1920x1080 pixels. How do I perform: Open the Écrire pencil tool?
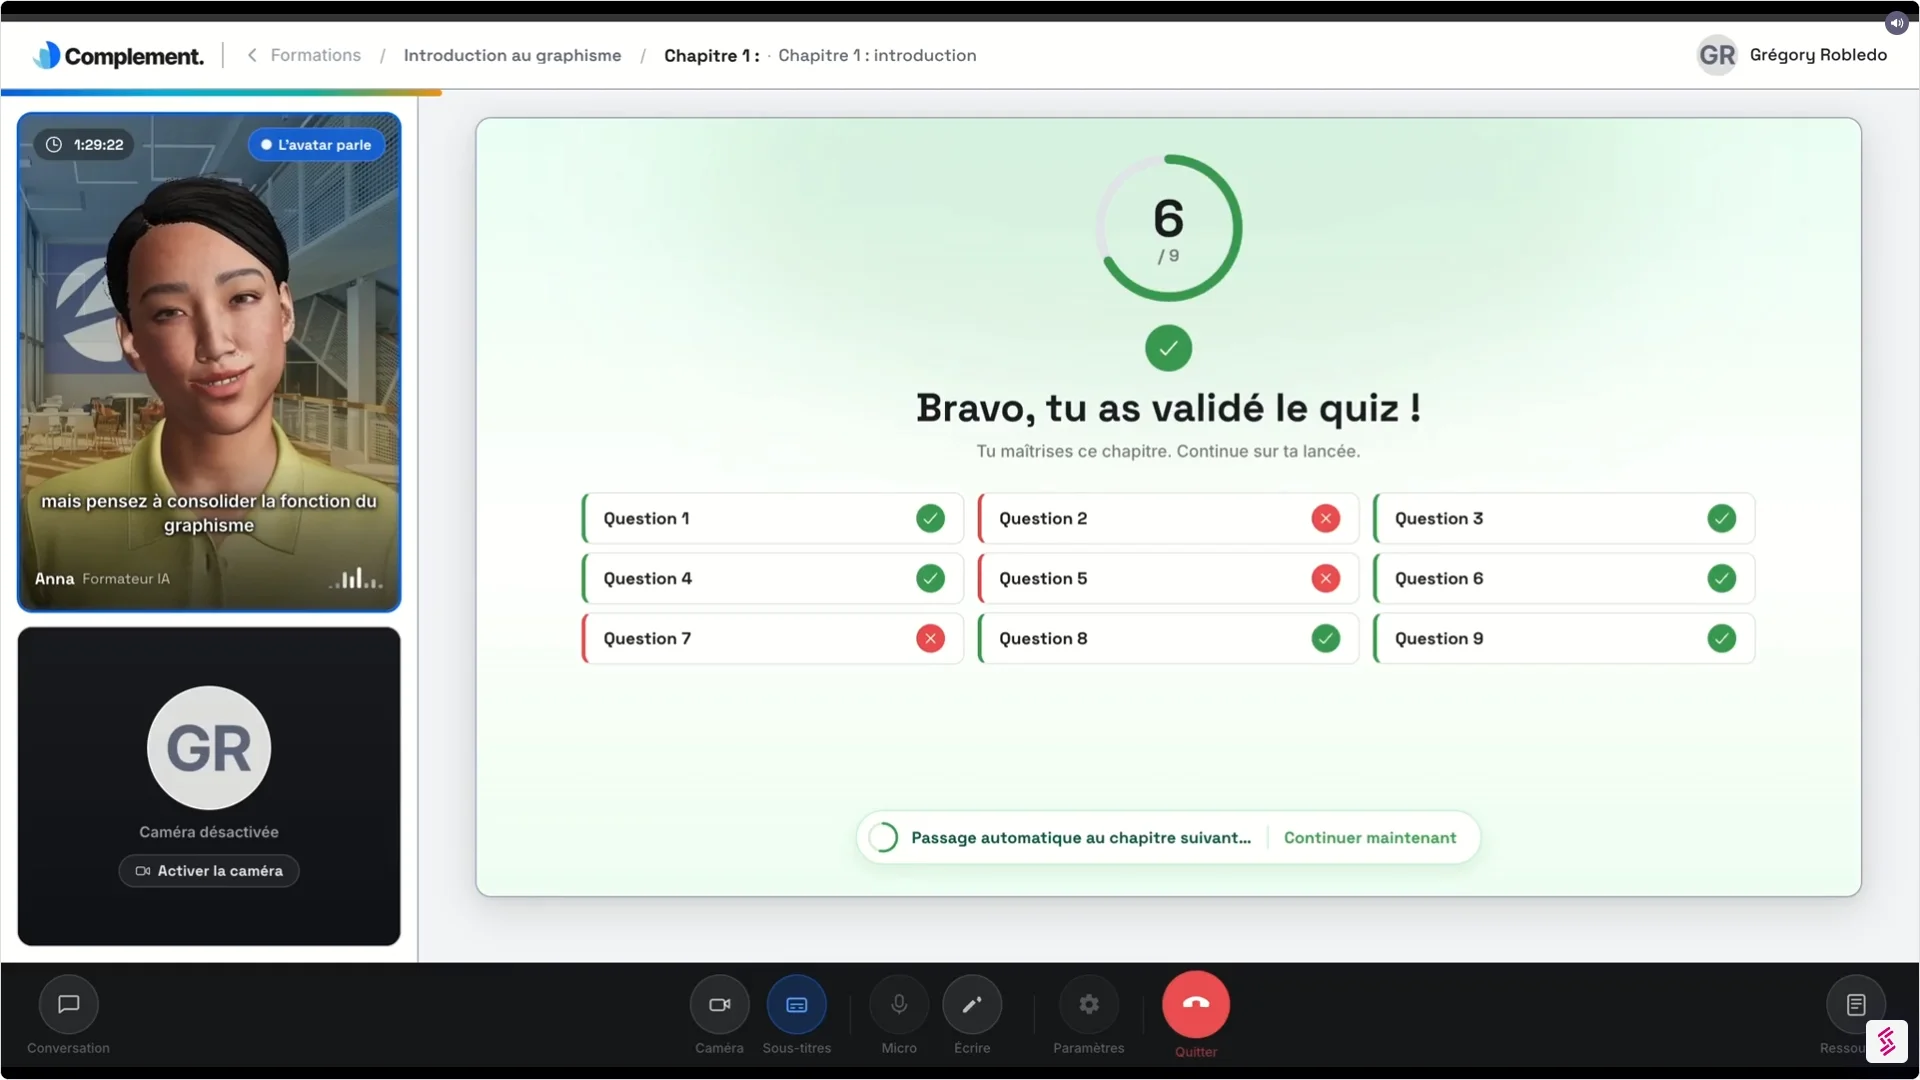(x=972, y=1004)
